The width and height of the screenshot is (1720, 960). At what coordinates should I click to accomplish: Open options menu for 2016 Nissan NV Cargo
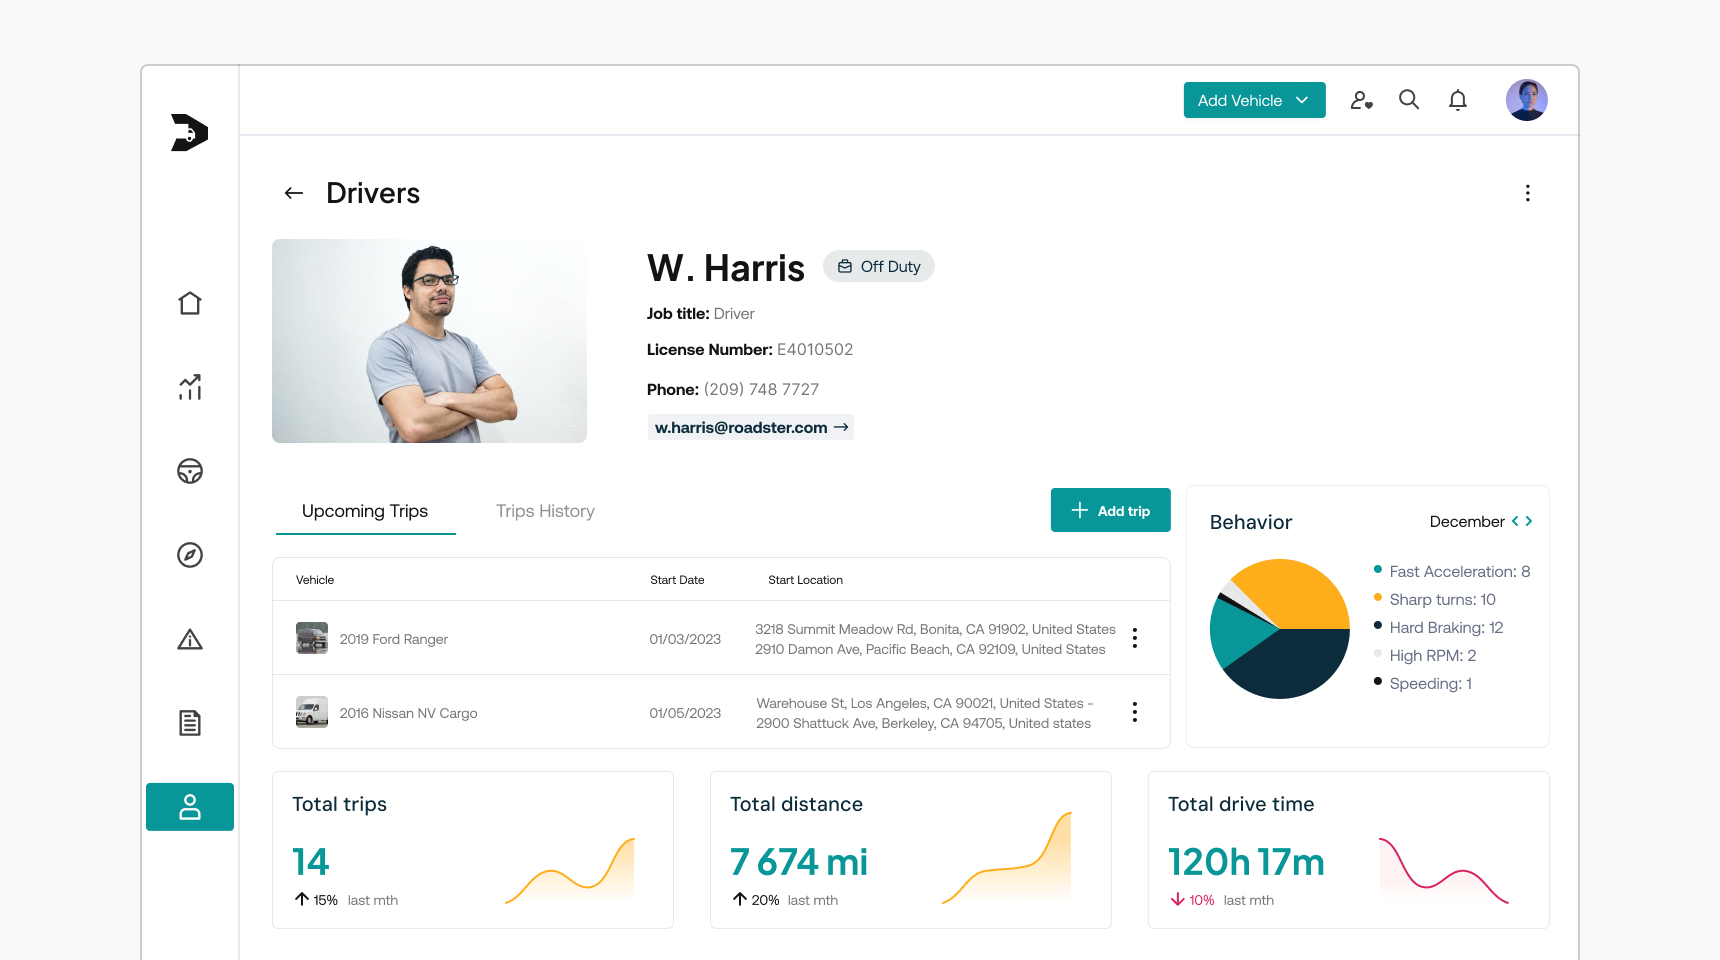click(1135, 712)
